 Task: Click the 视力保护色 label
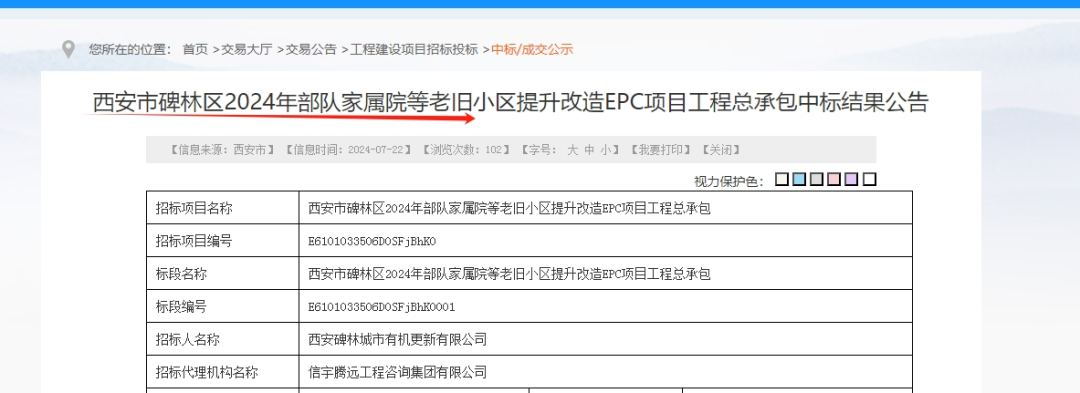(729, 181)
